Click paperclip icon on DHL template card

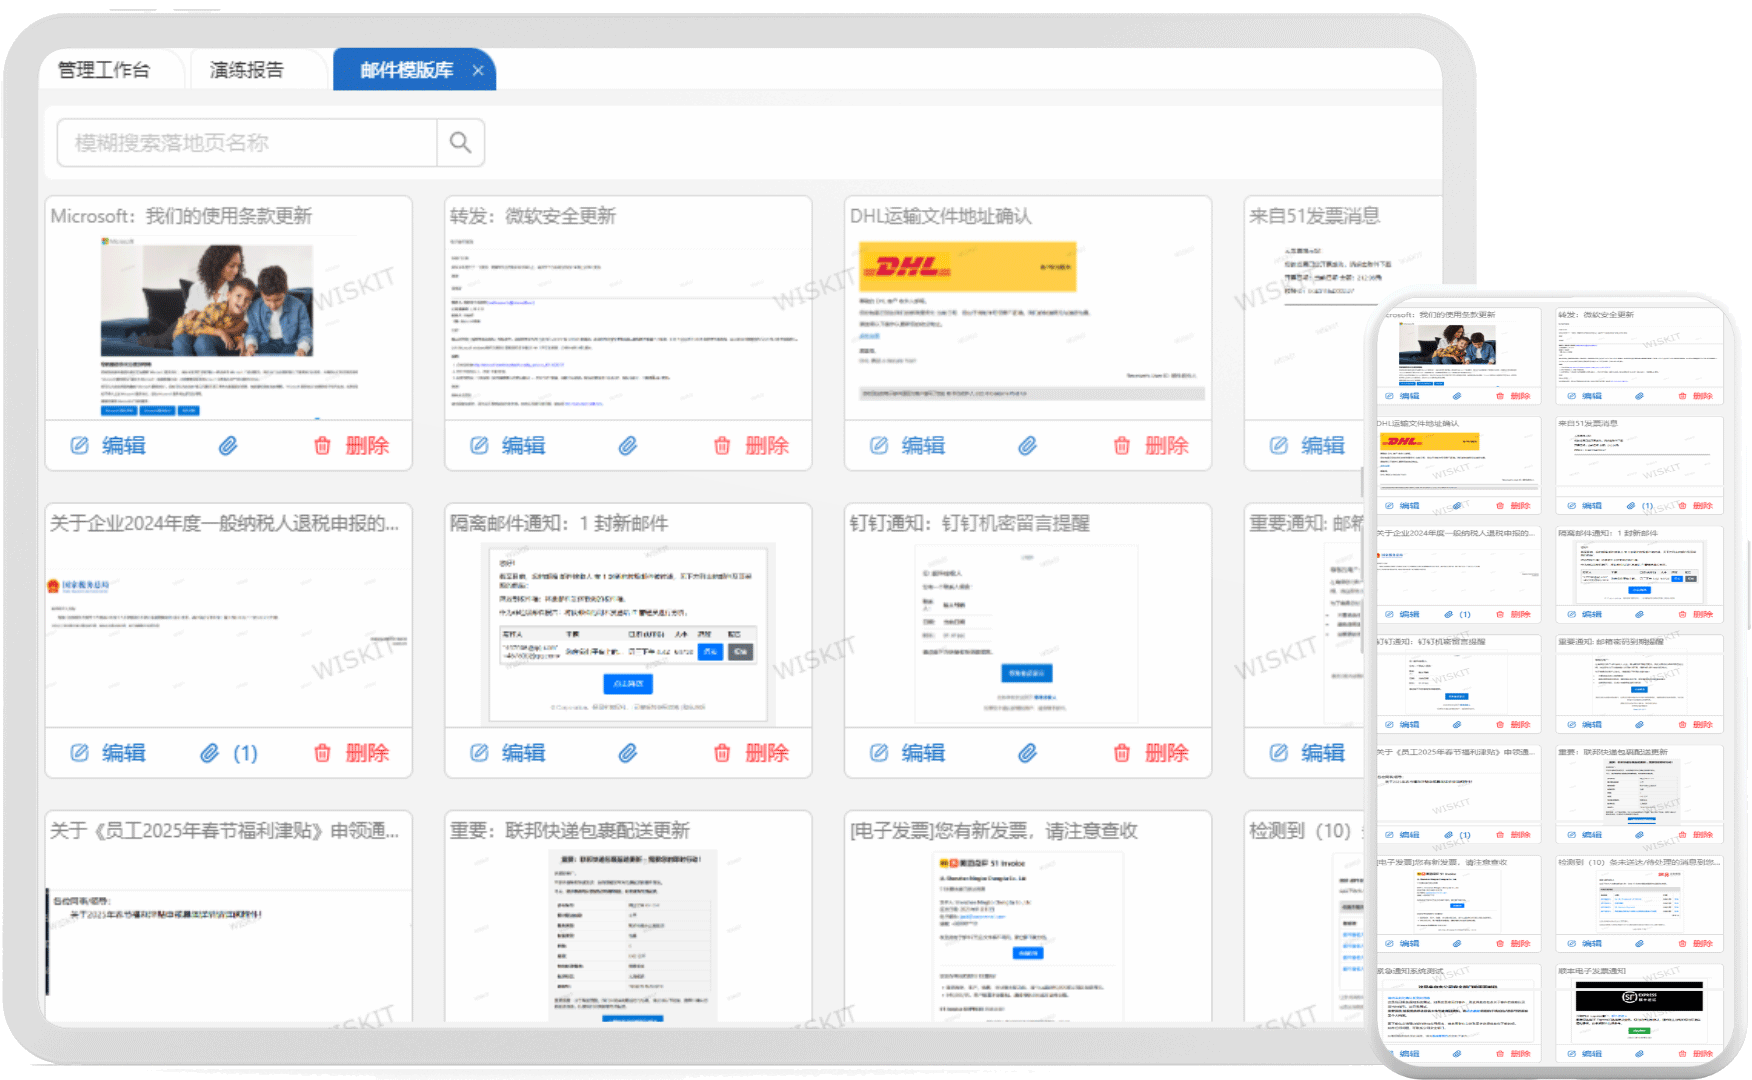[1027, 446]
